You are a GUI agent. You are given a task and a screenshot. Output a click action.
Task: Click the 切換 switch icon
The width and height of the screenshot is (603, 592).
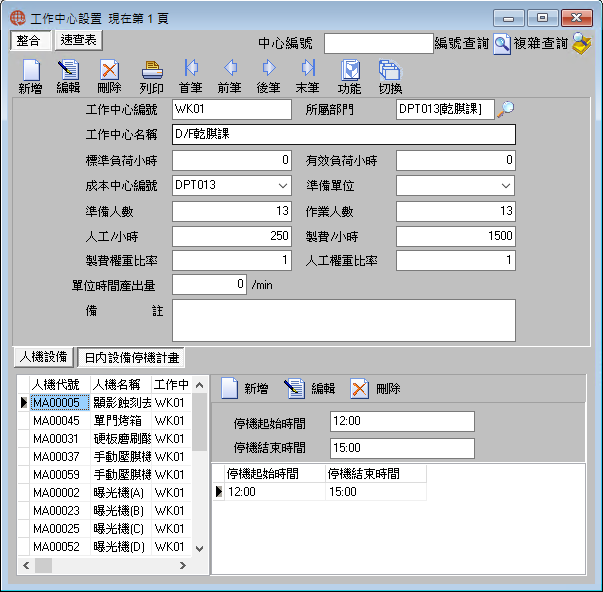pyautogui.click(x=390, y=70)
